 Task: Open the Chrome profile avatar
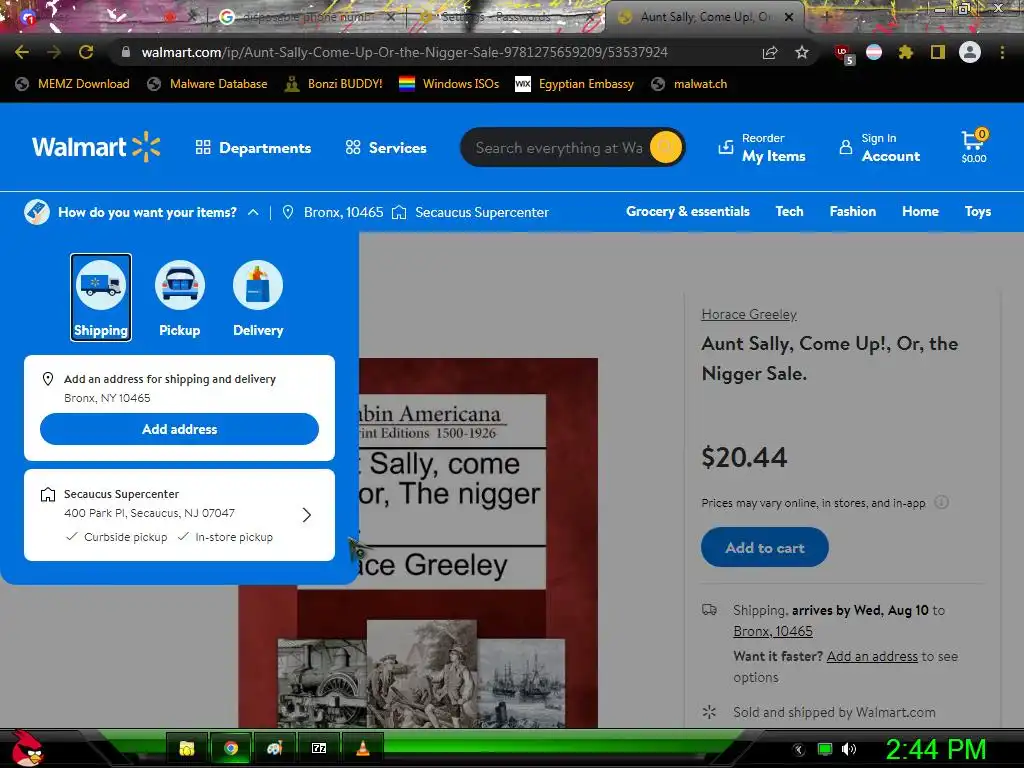pyautogui.click(x=970, y=52)
